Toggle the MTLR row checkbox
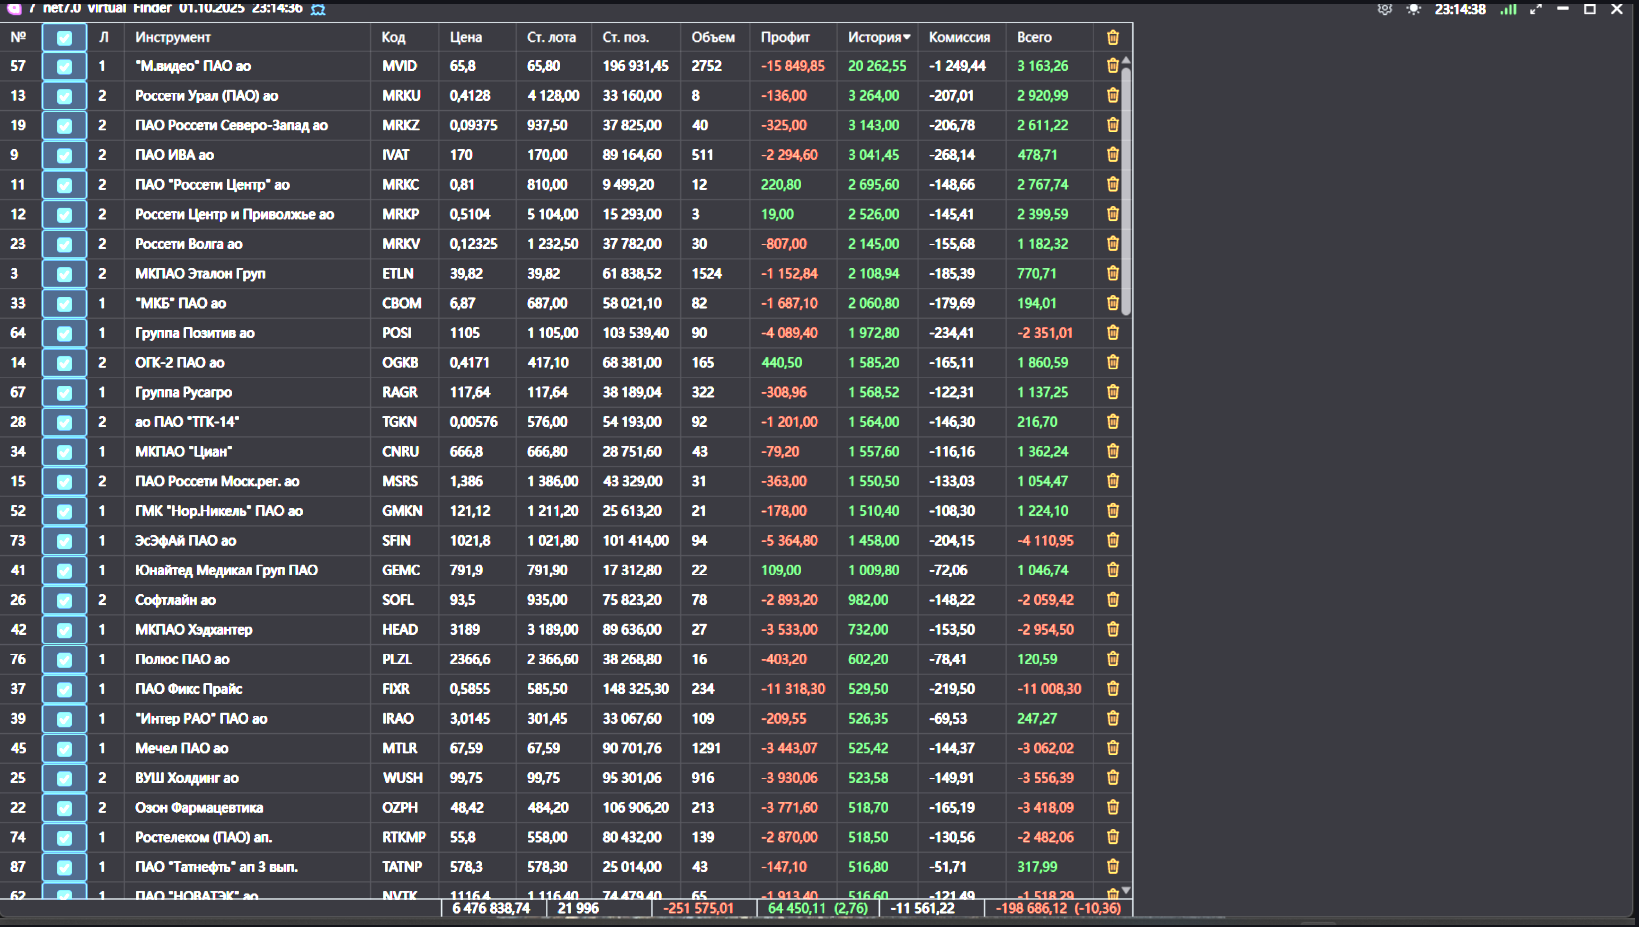 (x=64, y=749)
